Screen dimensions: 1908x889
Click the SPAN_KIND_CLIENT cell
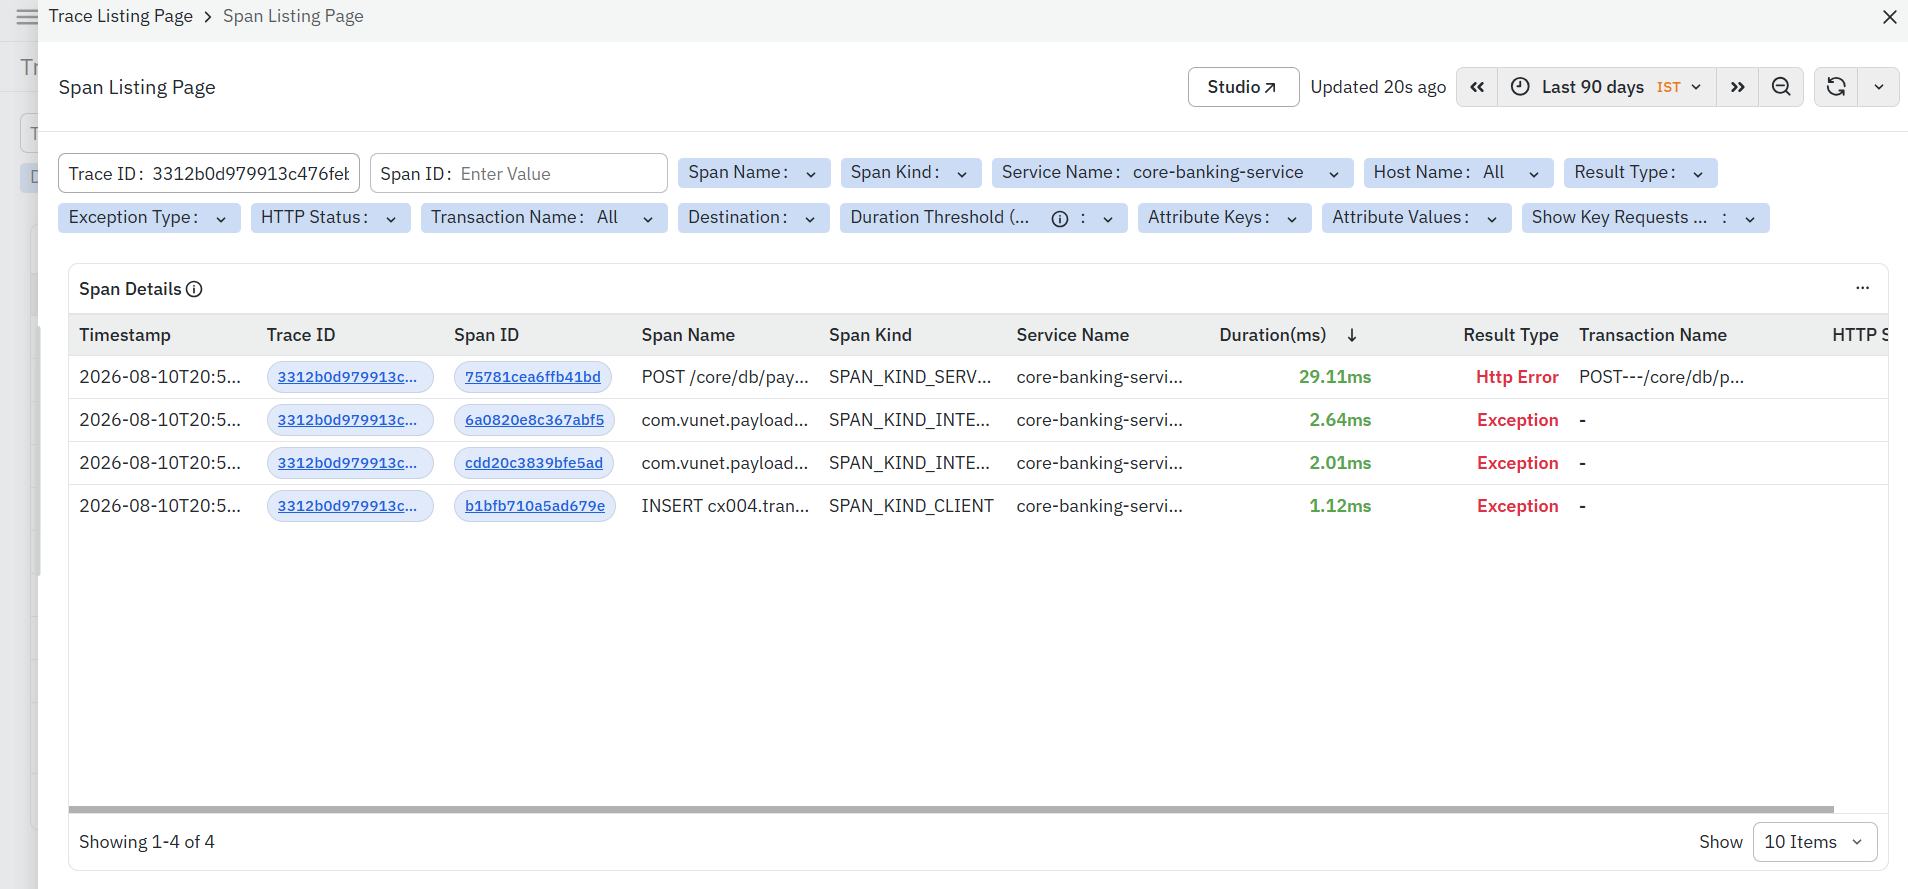click(x=911, y=506)
